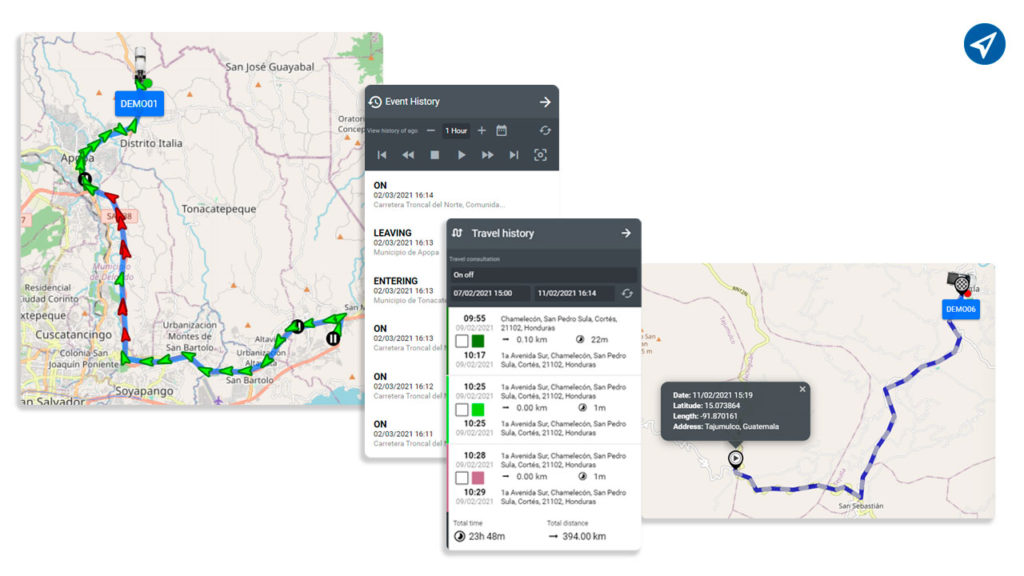Click Total time 23h 48m value
Screen dimensions: 1024x576
click(x=487, y=536)
